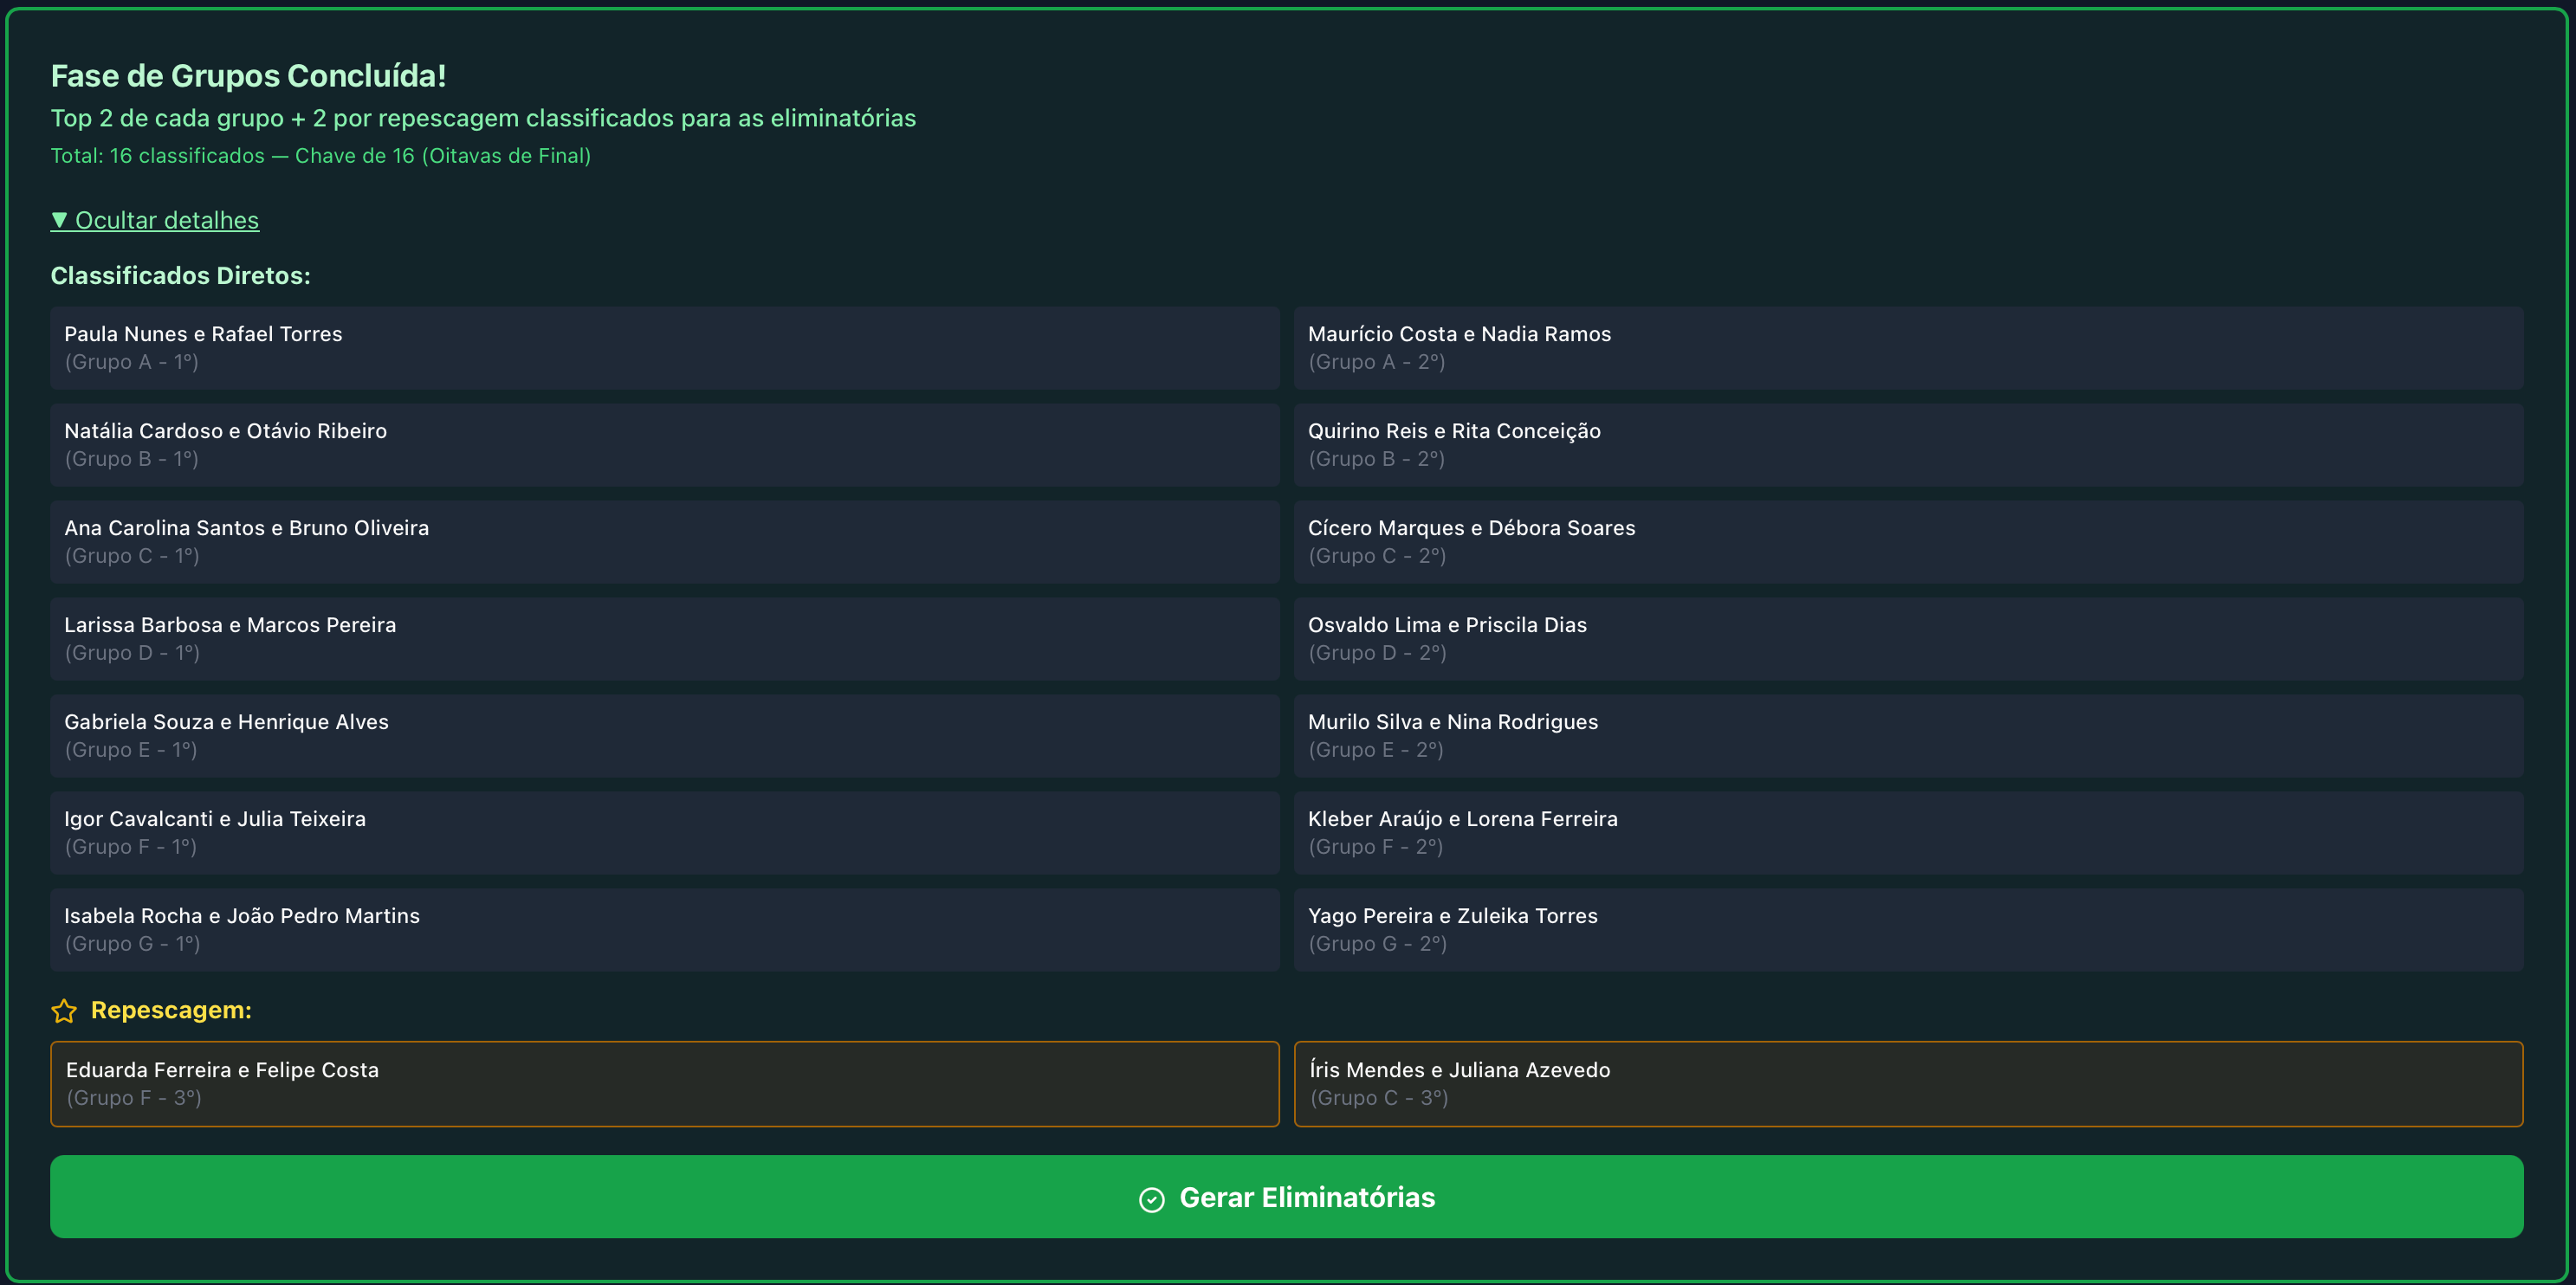Screen dimensions: 2576x1285
Task: Click the check-circle icon on Gerar Eliminatórias
Action: tap(1151, 1199)
